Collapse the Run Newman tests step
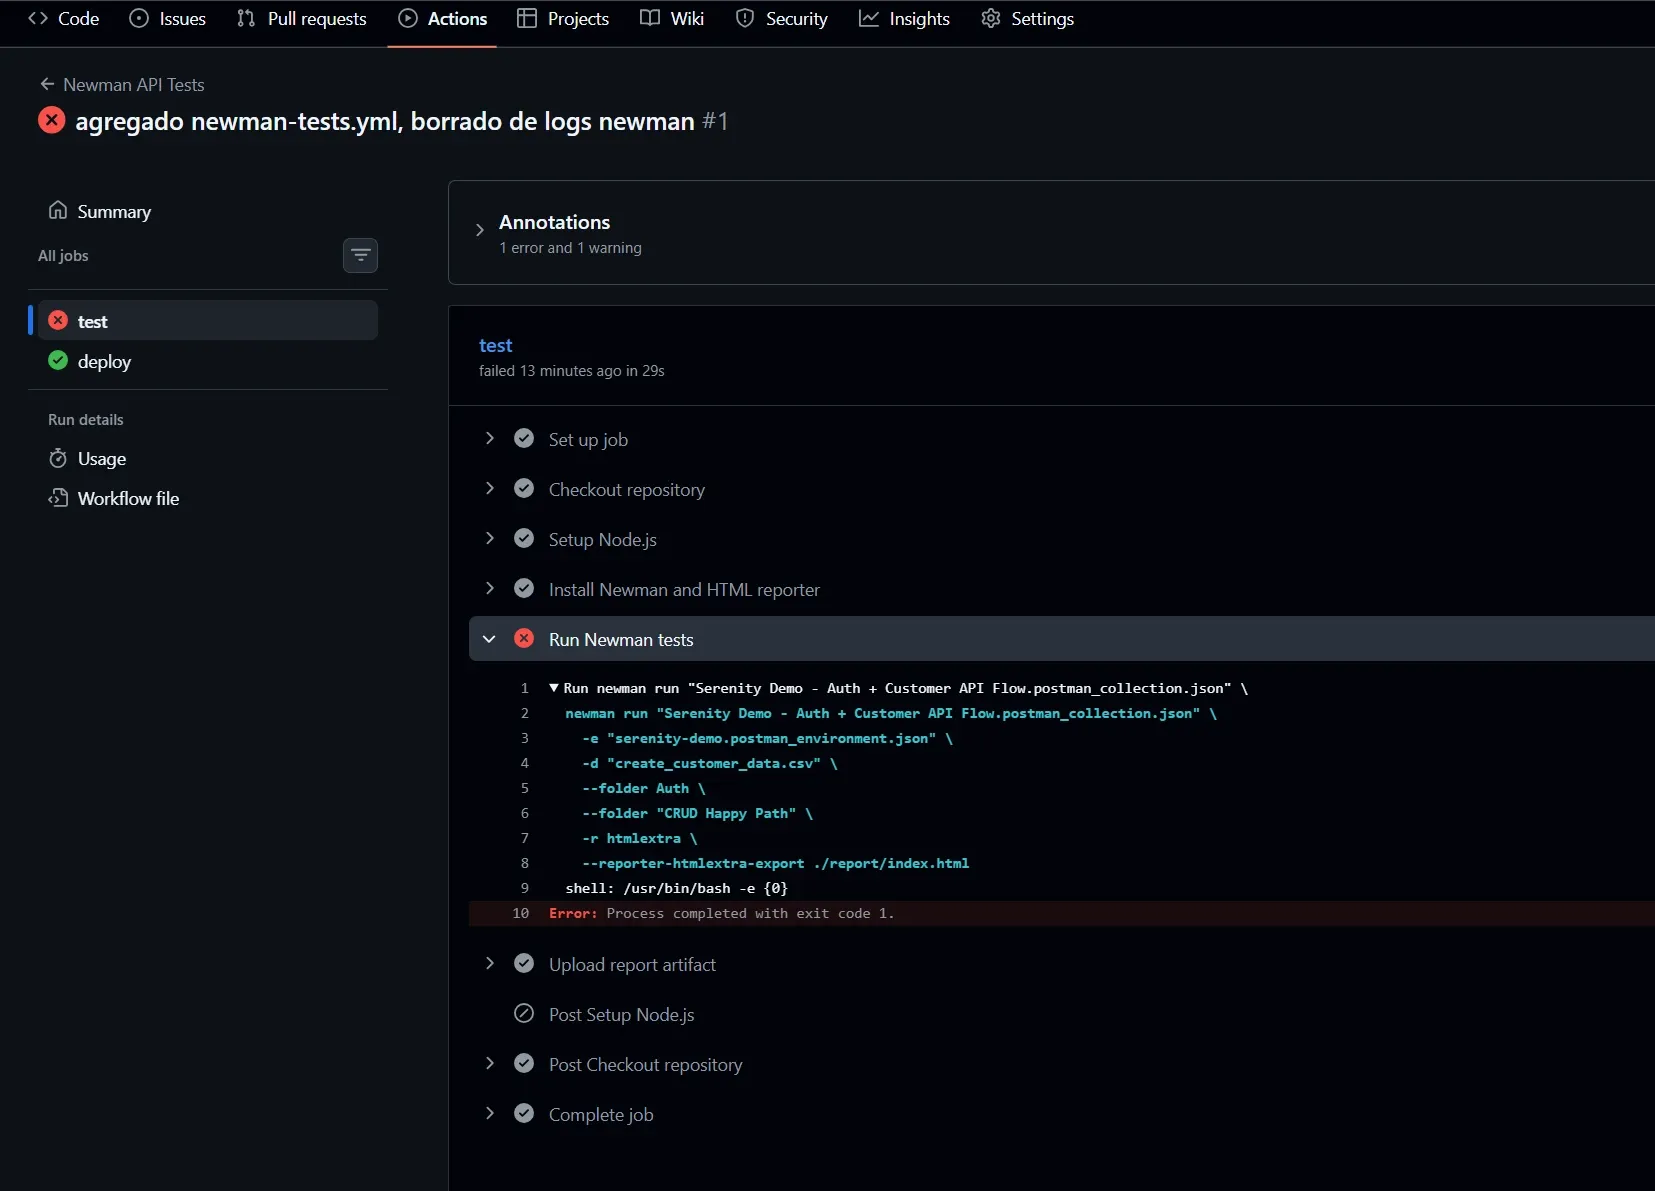The width and height of the screenshot is (1655, 1191). point(489,639)
